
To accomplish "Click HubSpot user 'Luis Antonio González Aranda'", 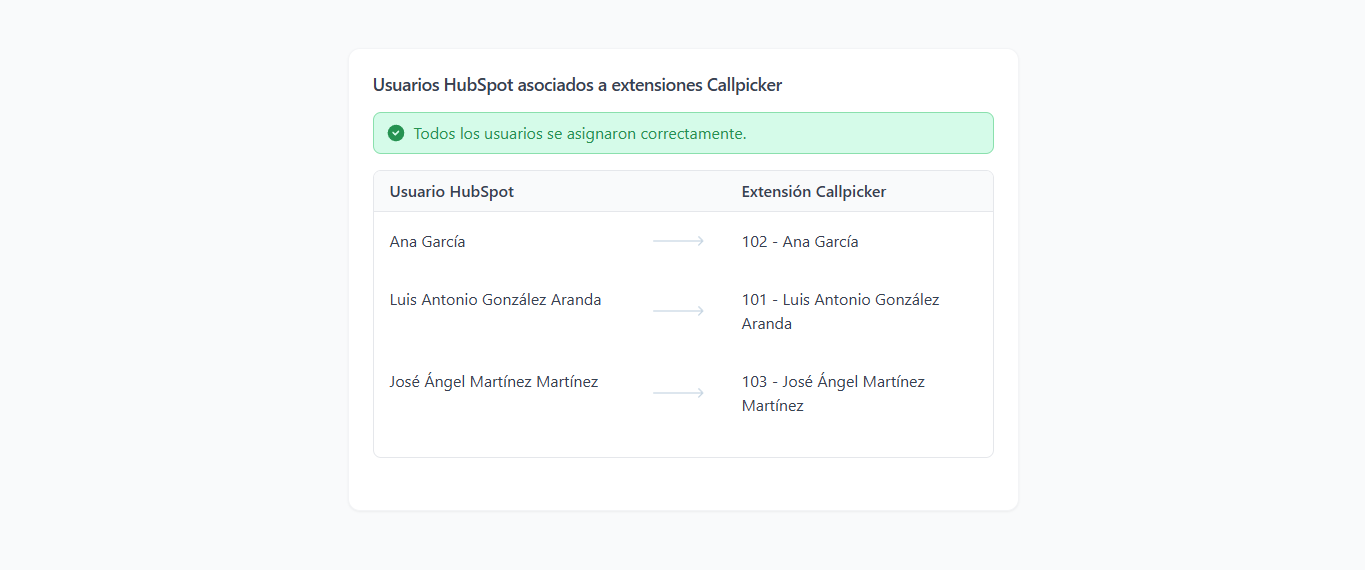I will click(x=496, y=299).
